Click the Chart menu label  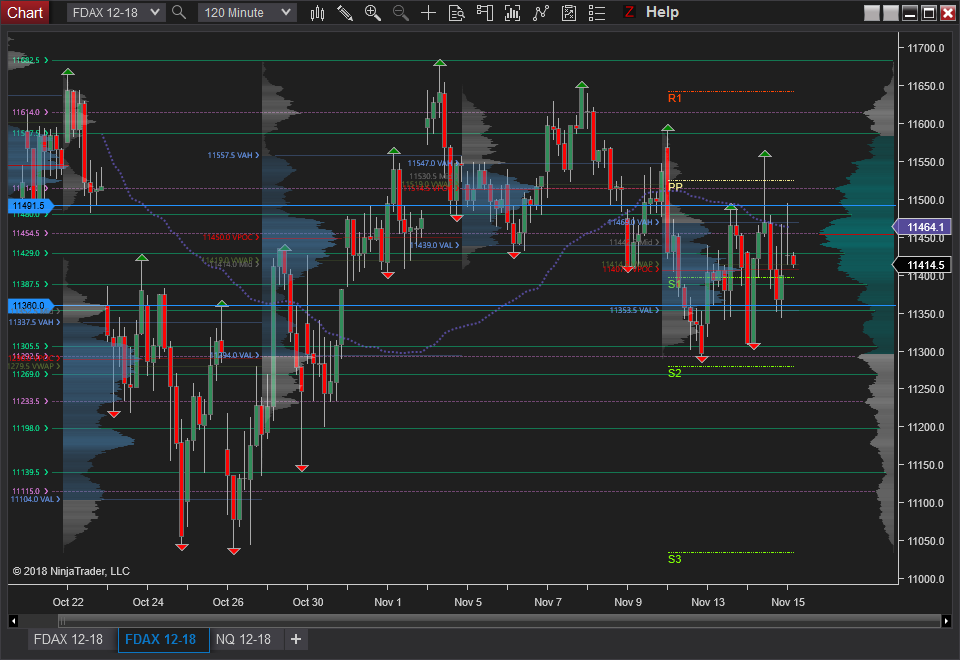pyautogui.click(x=25, y=12)
